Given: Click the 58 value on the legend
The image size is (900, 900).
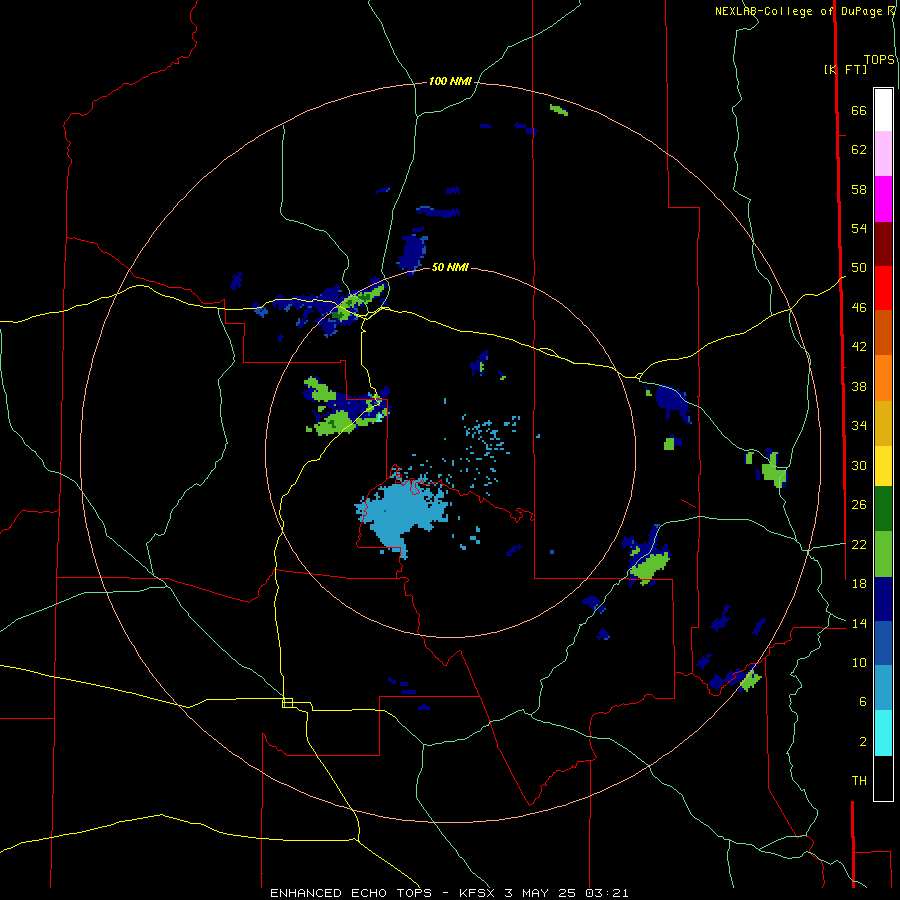Looking at the screenshot, I should click(x=859, y=189).
